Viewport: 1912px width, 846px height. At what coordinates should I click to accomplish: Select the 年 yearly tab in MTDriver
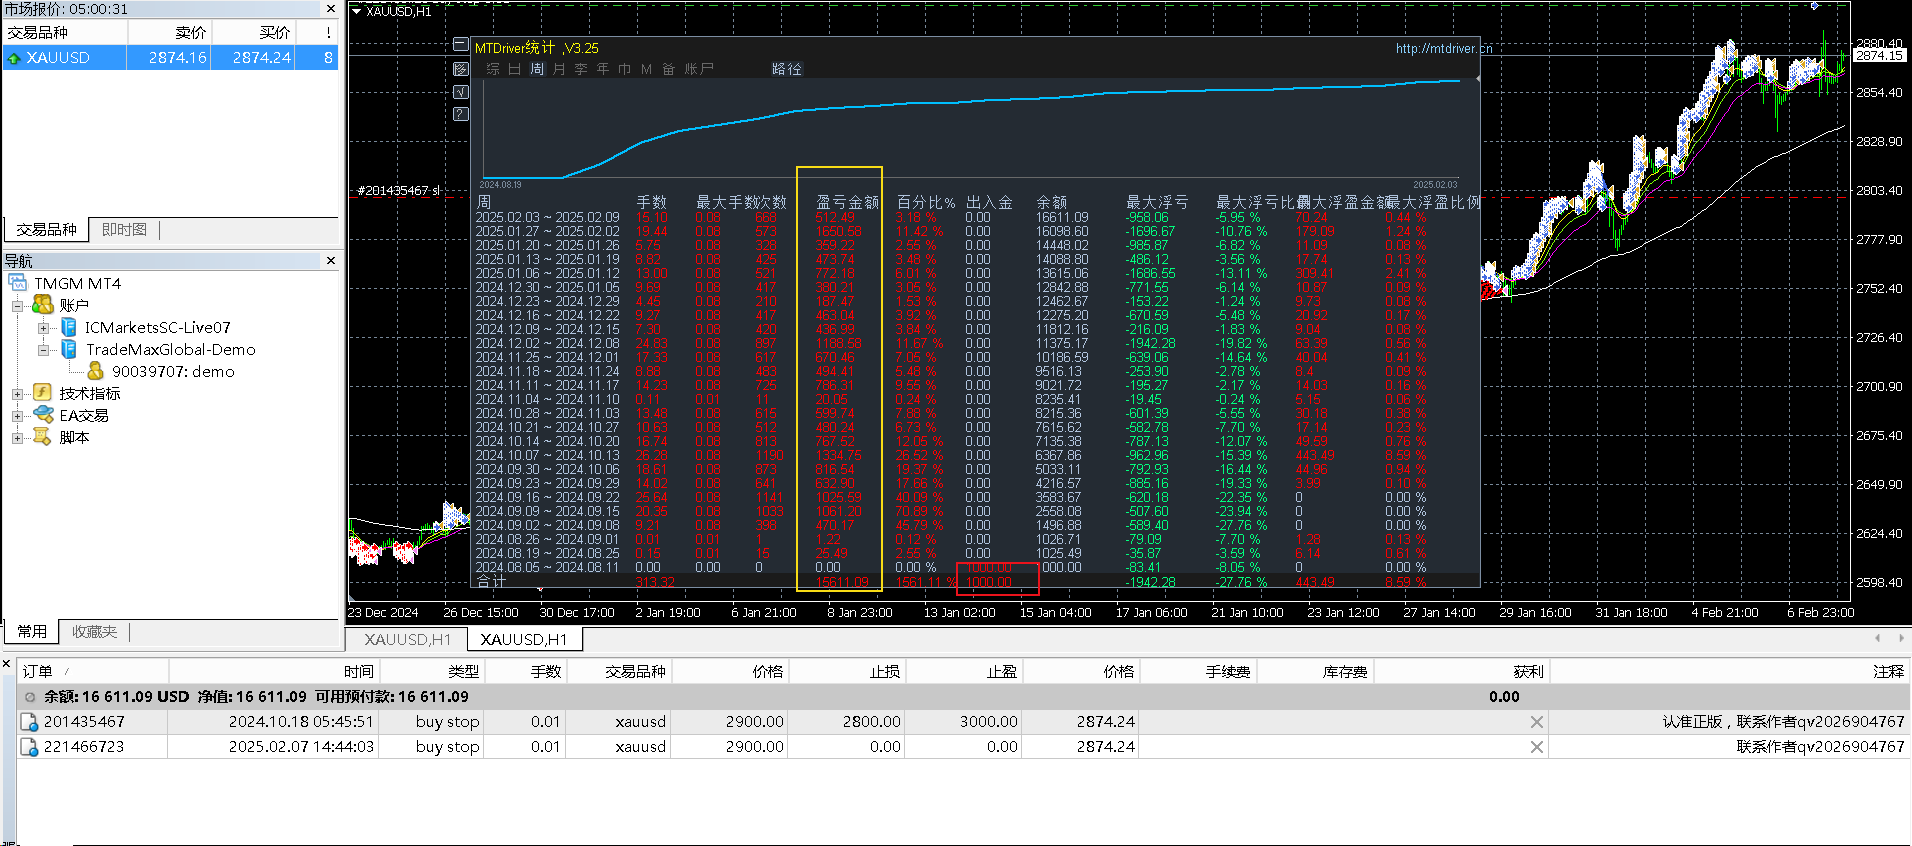tap(603, 69)
